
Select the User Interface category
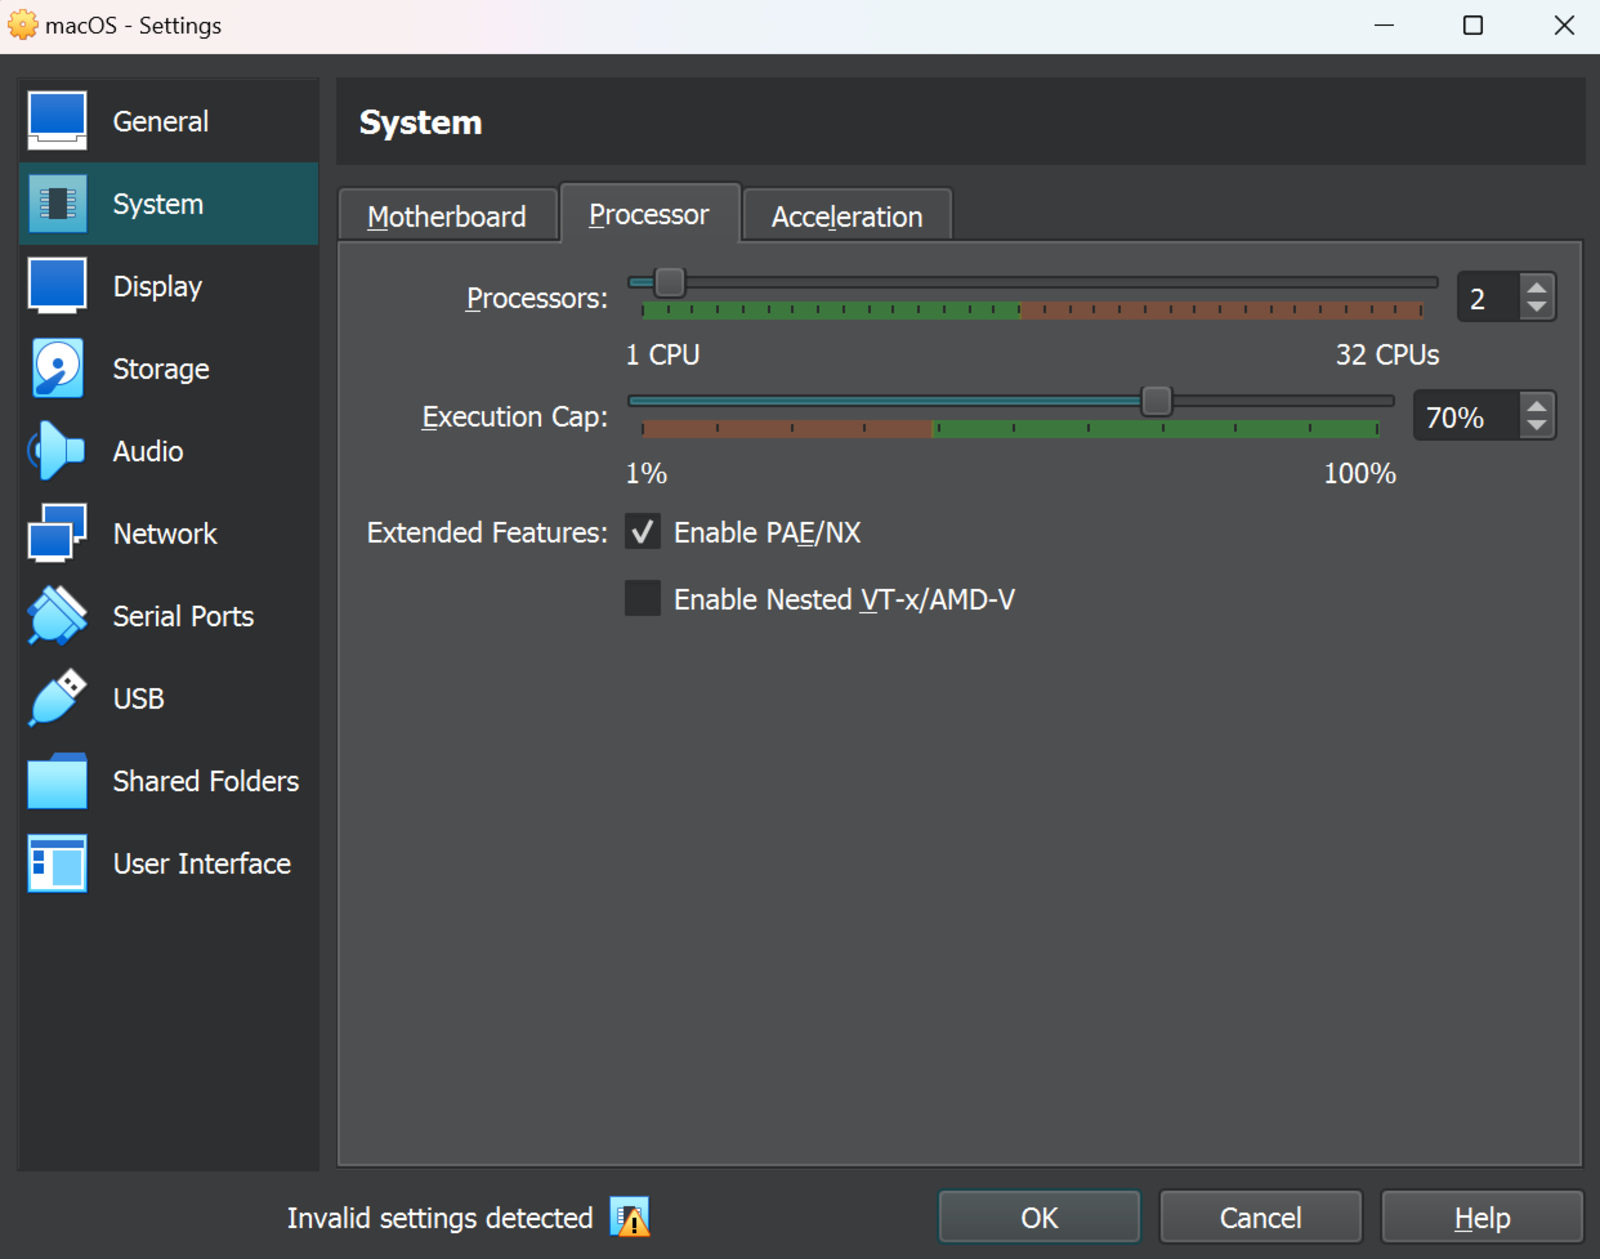[x=201, y=863]
